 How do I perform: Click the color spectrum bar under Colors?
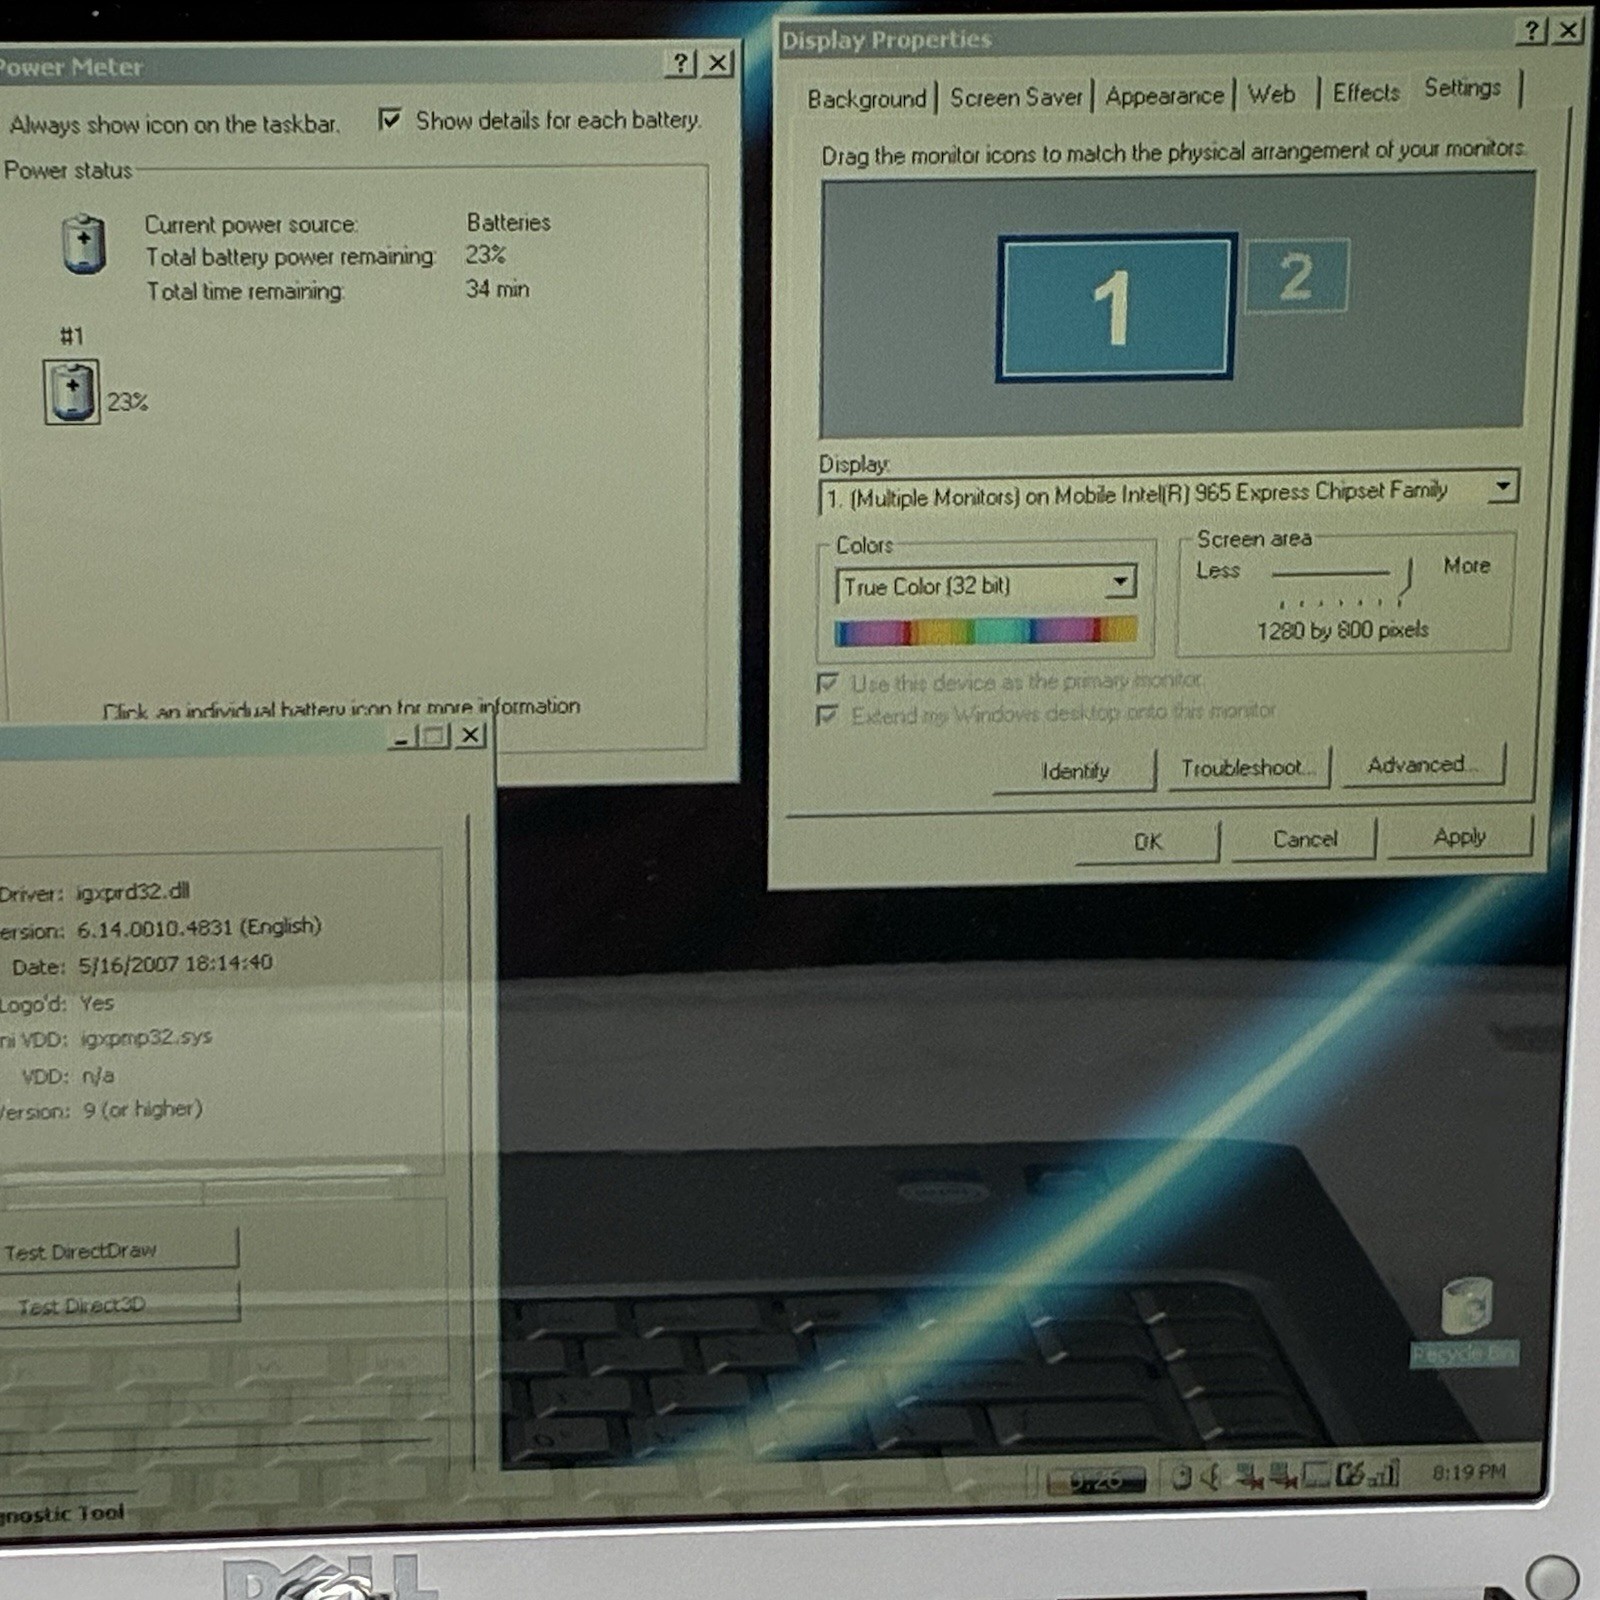(x=986, y=630)
